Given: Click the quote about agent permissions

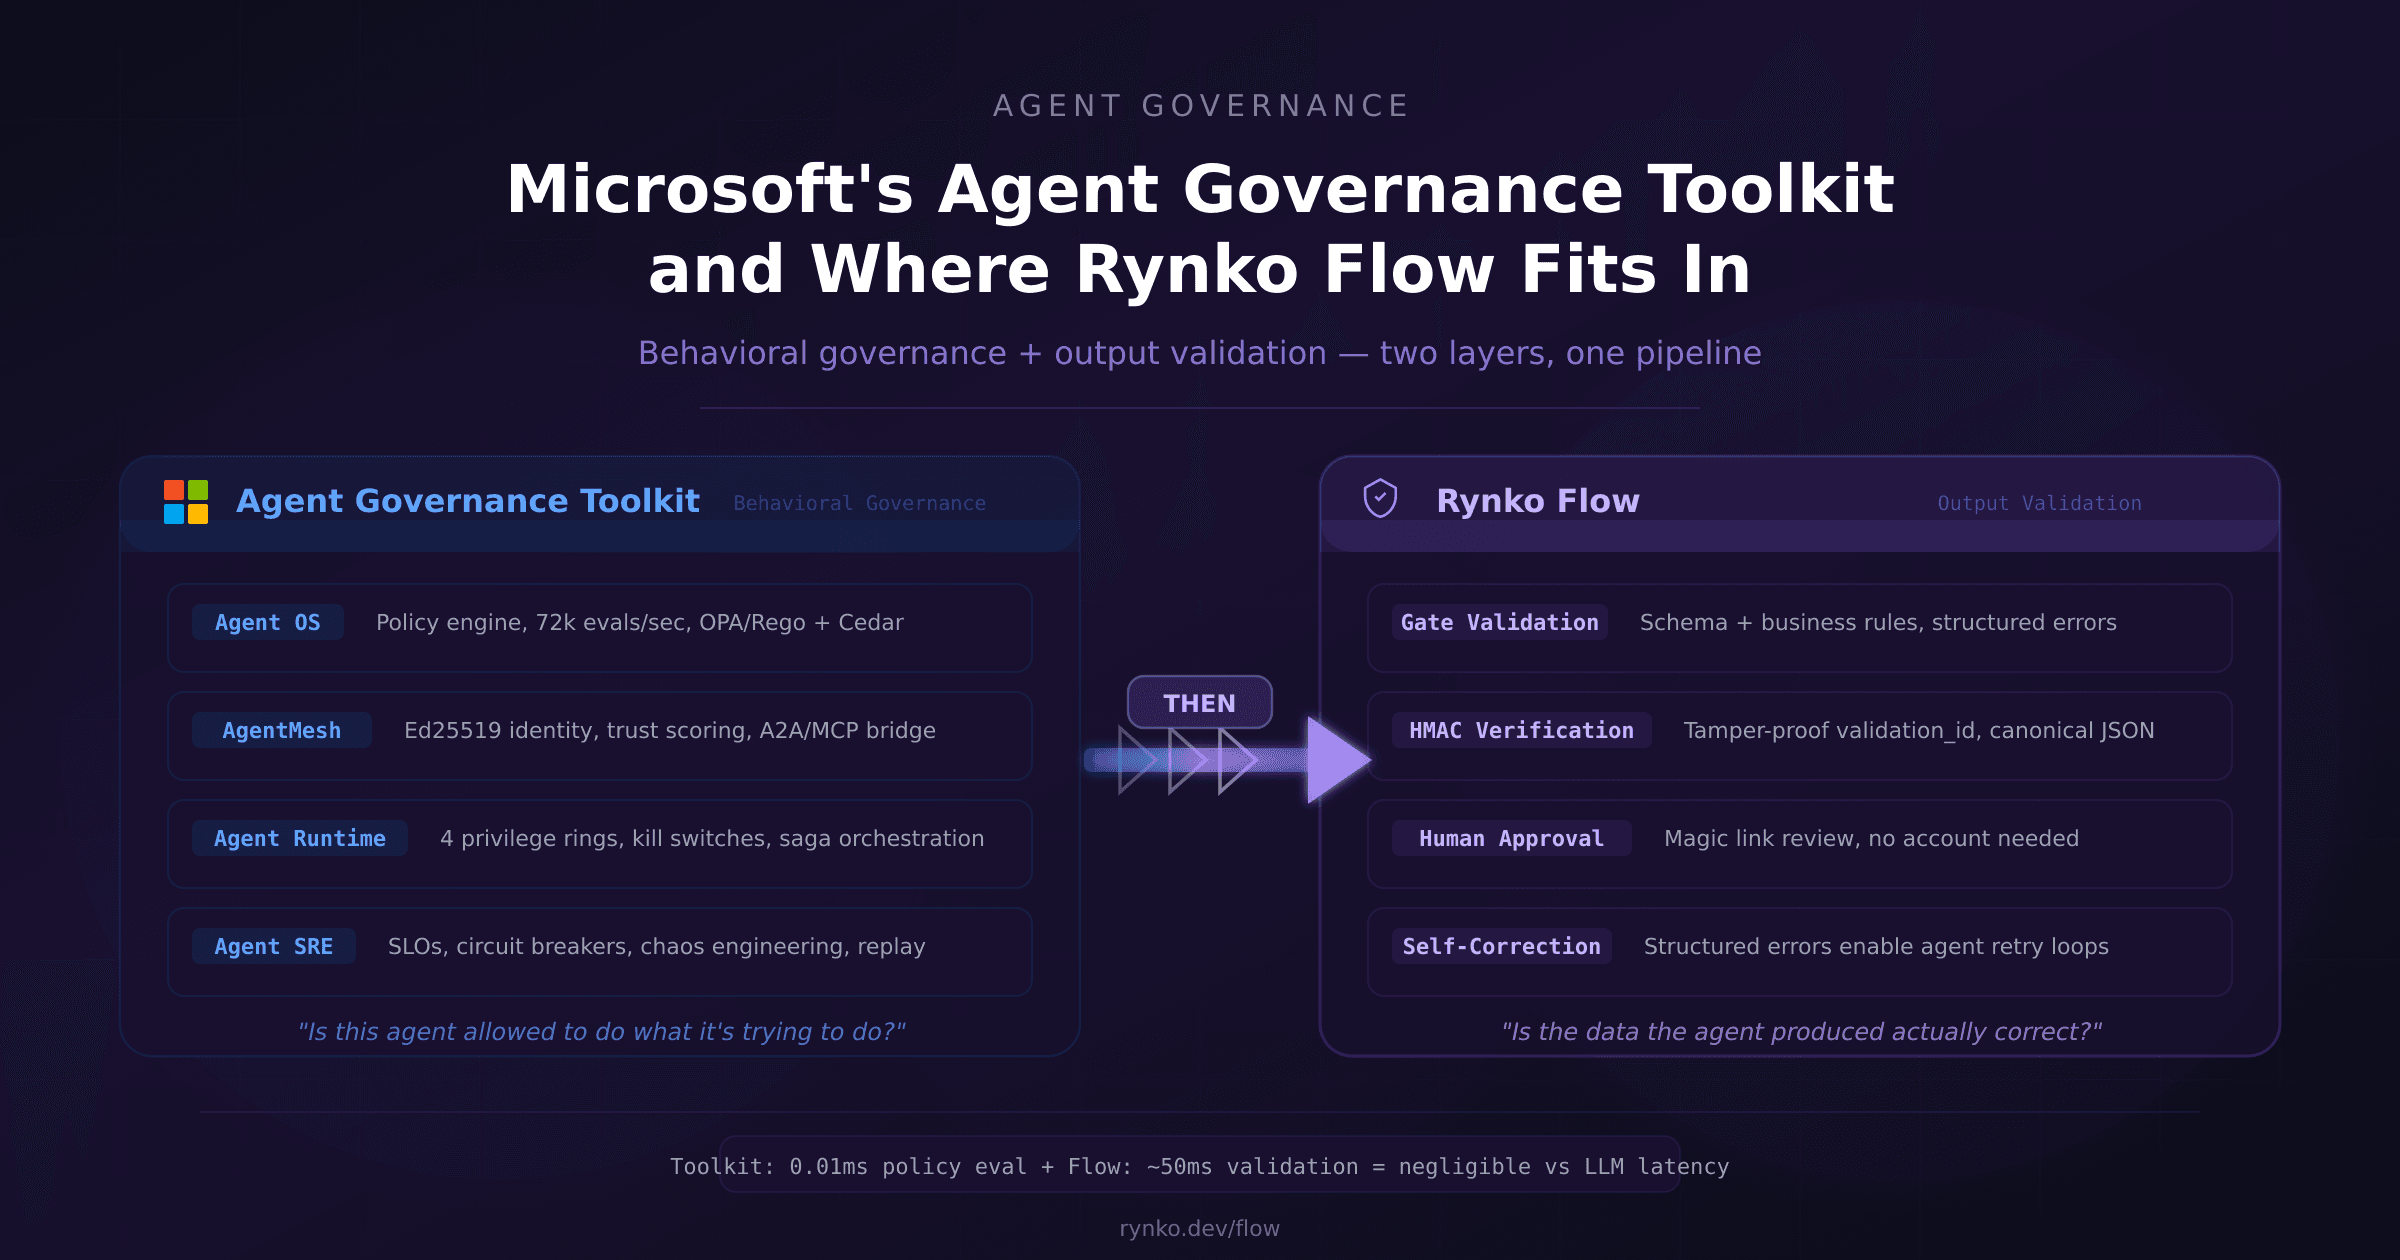Looking at the screenshot, I should click(x=602, y=1031).
